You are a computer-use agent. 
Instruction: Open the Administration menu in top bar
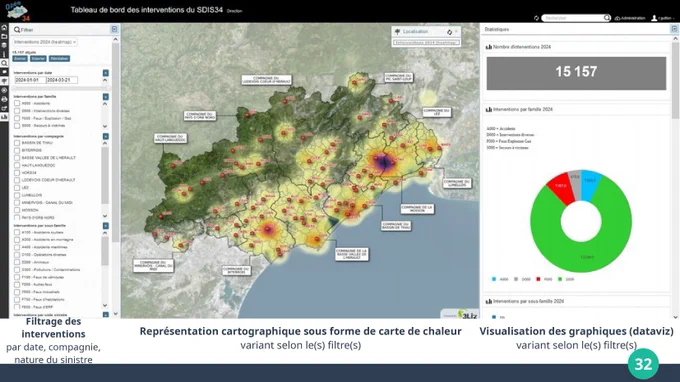click(x=630, y=18)
